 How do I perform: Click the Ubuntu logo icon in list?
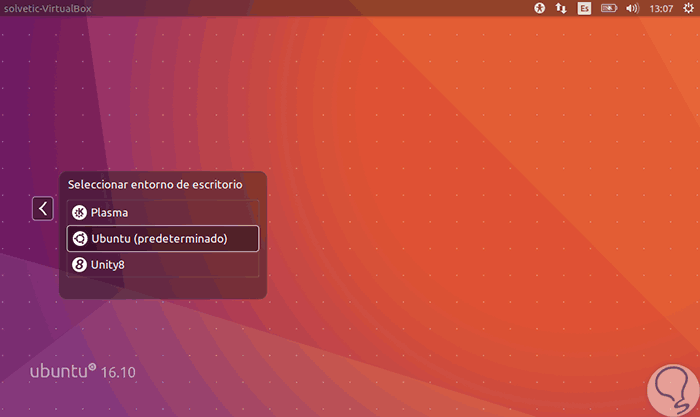click(x=80, y=238)
